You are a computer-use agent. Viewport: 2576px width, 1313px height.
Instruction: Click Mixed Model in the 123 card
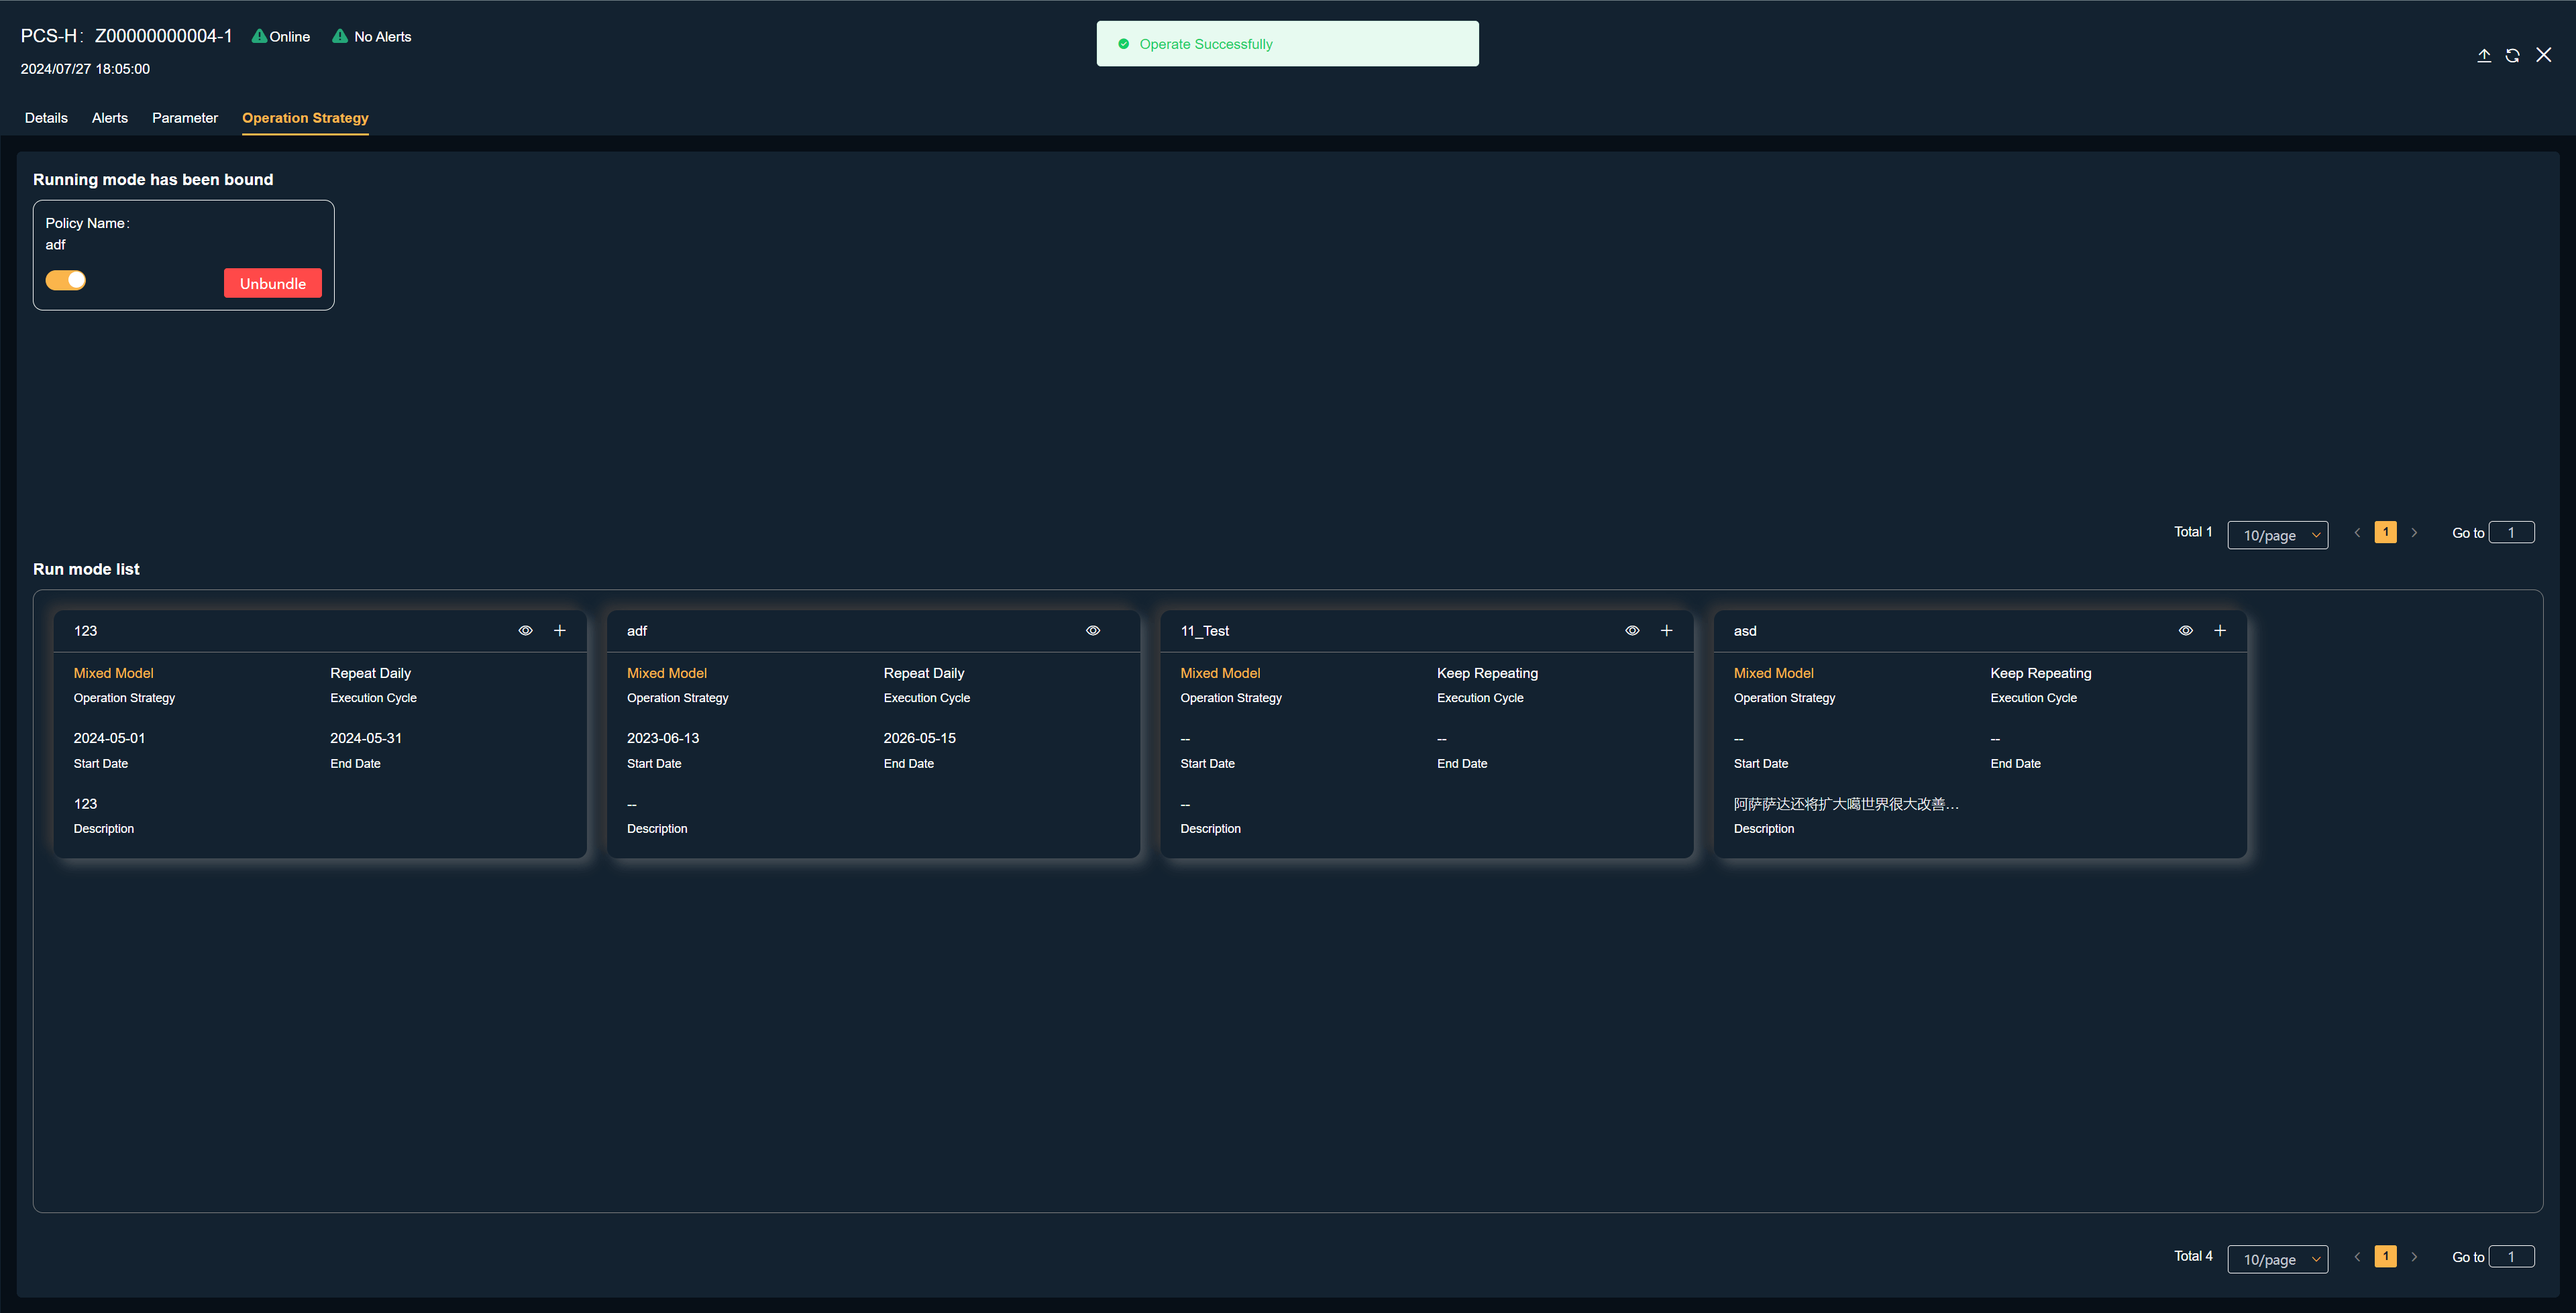[x=113, y=673]
